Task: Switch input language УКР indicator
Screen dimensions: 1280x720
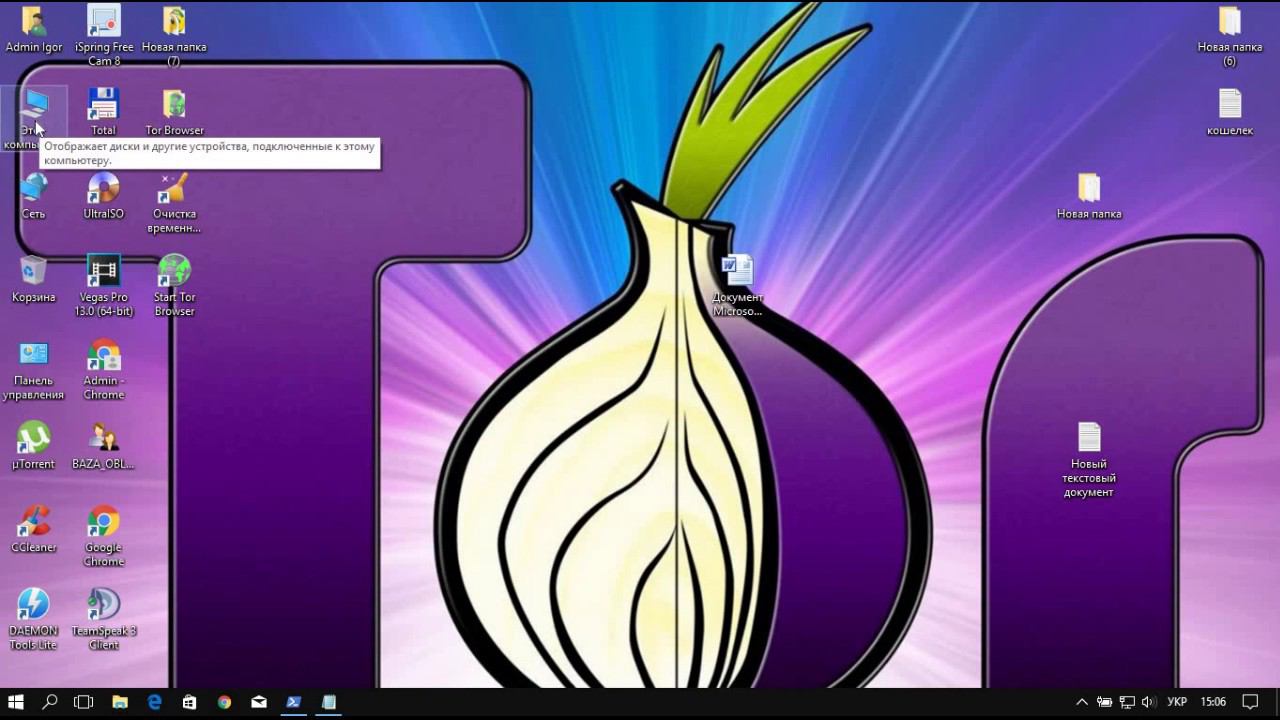Action: coord(1177,702)
